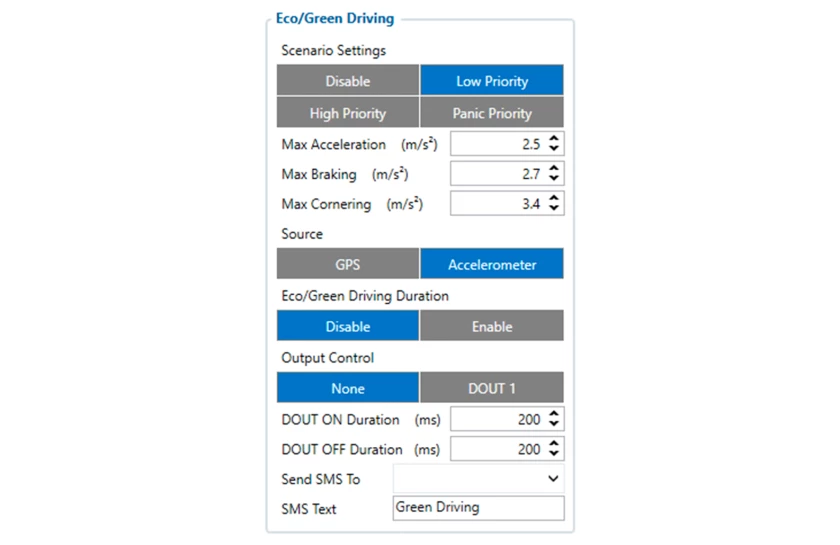Click the SMS Text label
The image size is (840, 545).
tap(309, 509)
